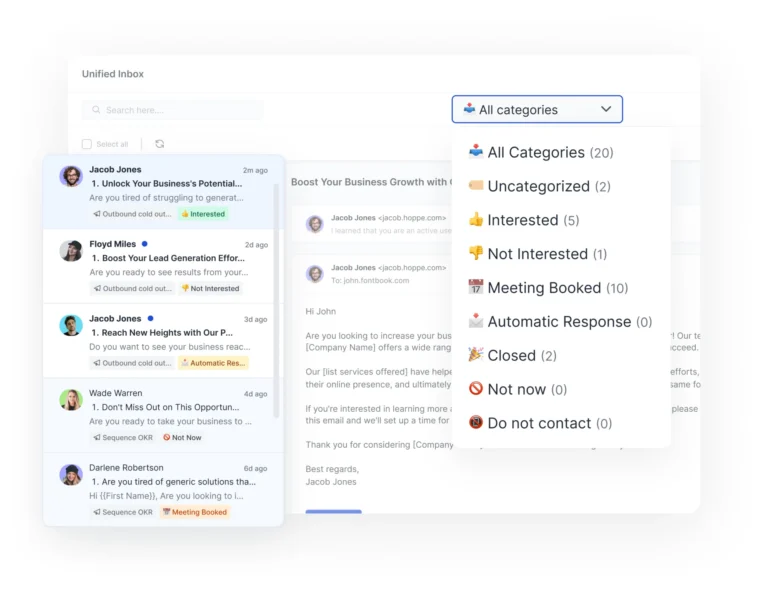Click the search magnifier icon
Image resolution: width=768 pixels, height=594 pixels.
[x=97, y=110]
